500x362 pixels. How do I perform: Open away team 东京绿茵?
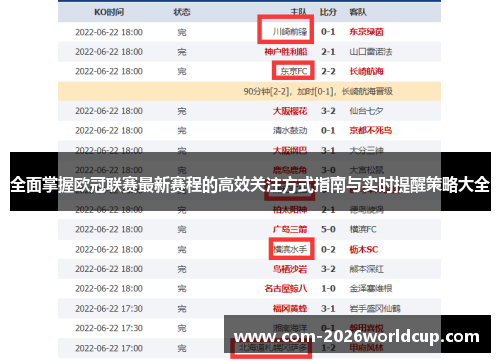366,32
